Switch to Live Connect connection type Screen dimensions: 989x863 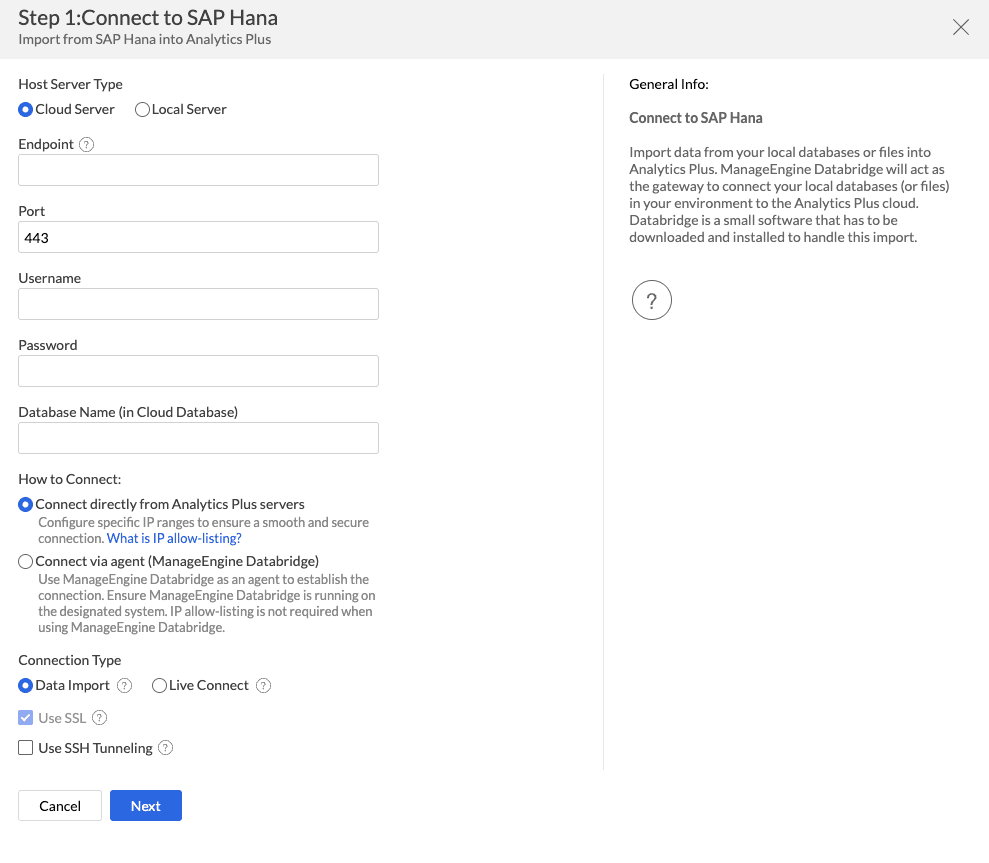(159, 686)
